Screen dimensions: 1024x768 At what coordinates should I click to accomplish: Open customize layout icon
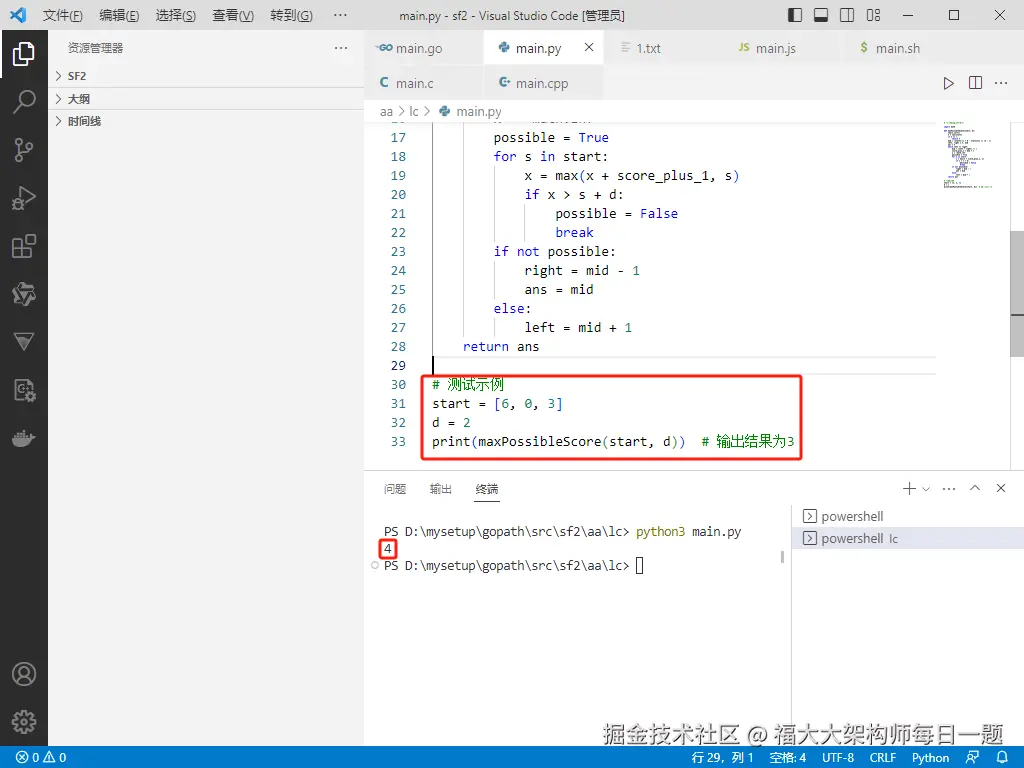coord(873,15)
